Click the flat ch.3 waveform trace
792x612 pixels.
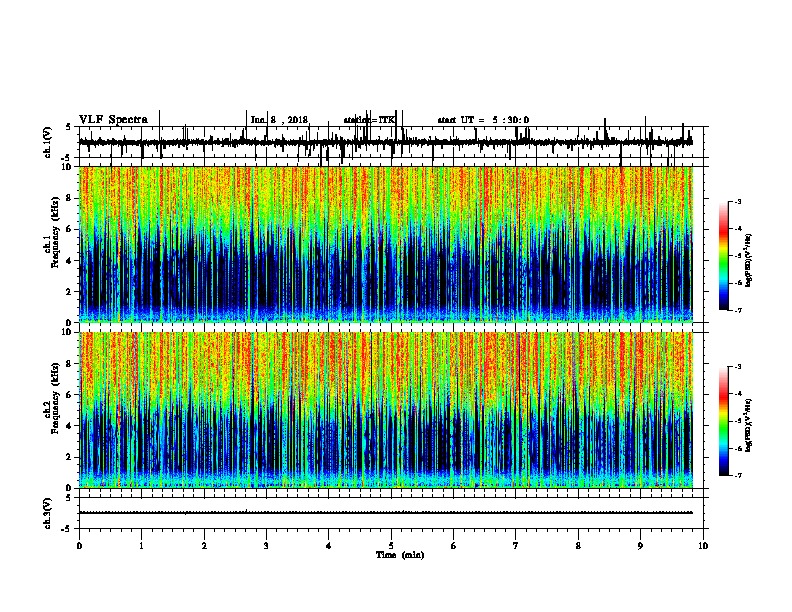(386, 513)
